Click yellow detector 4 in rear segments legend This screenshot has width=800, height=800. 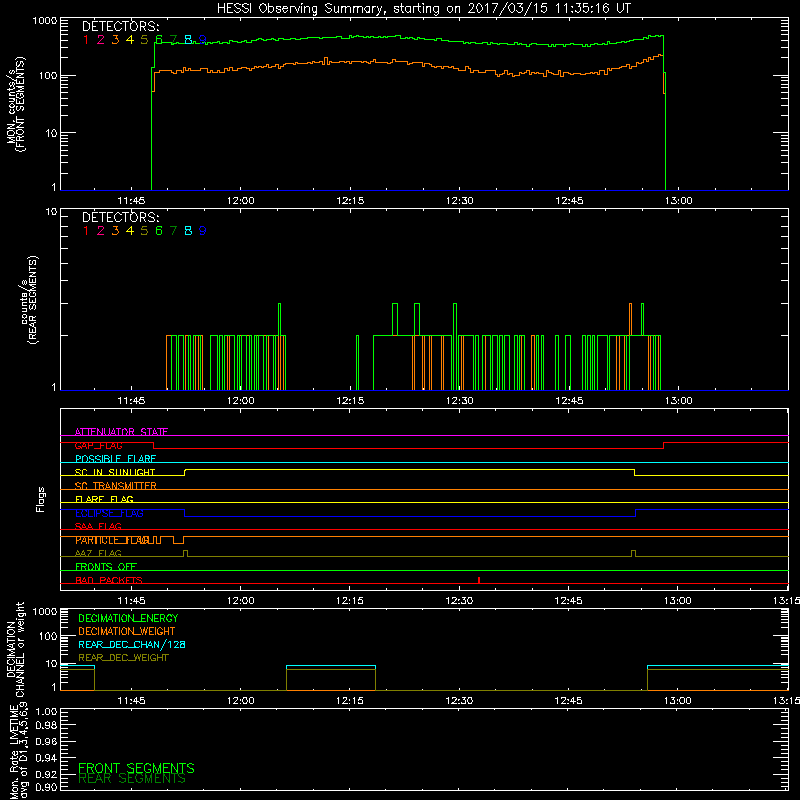[130, 231]
